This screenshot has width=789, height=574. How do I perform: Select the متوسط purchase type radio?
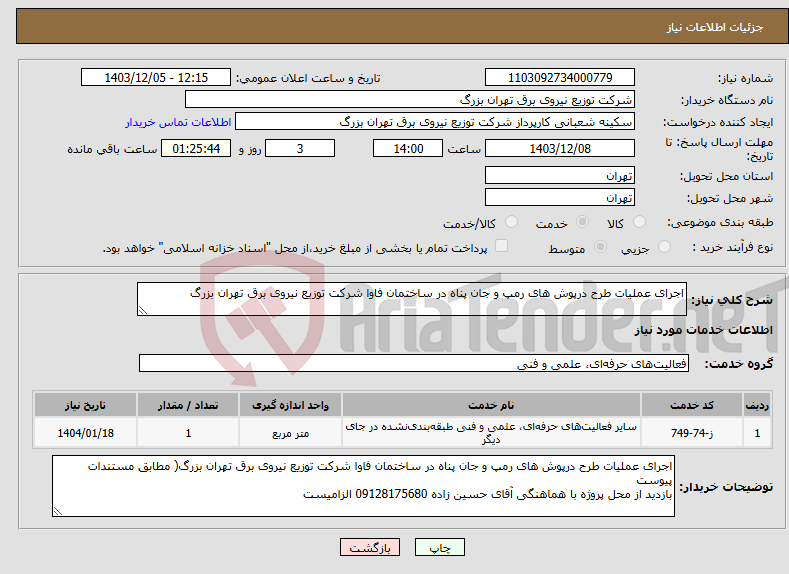point(600,247)
